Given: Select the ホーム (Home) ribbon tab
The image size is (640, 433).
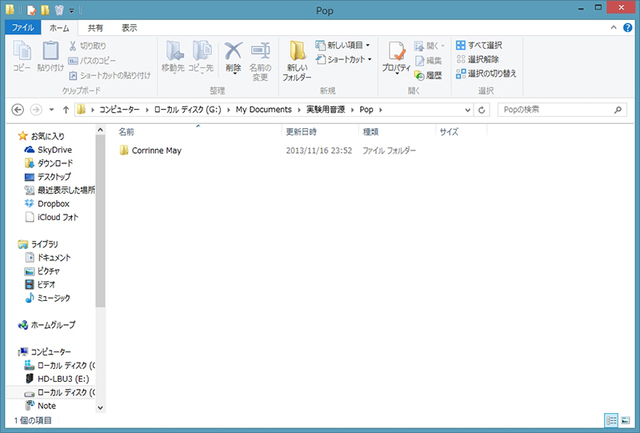Looking at the screenshot, I should tap(60, 28).
